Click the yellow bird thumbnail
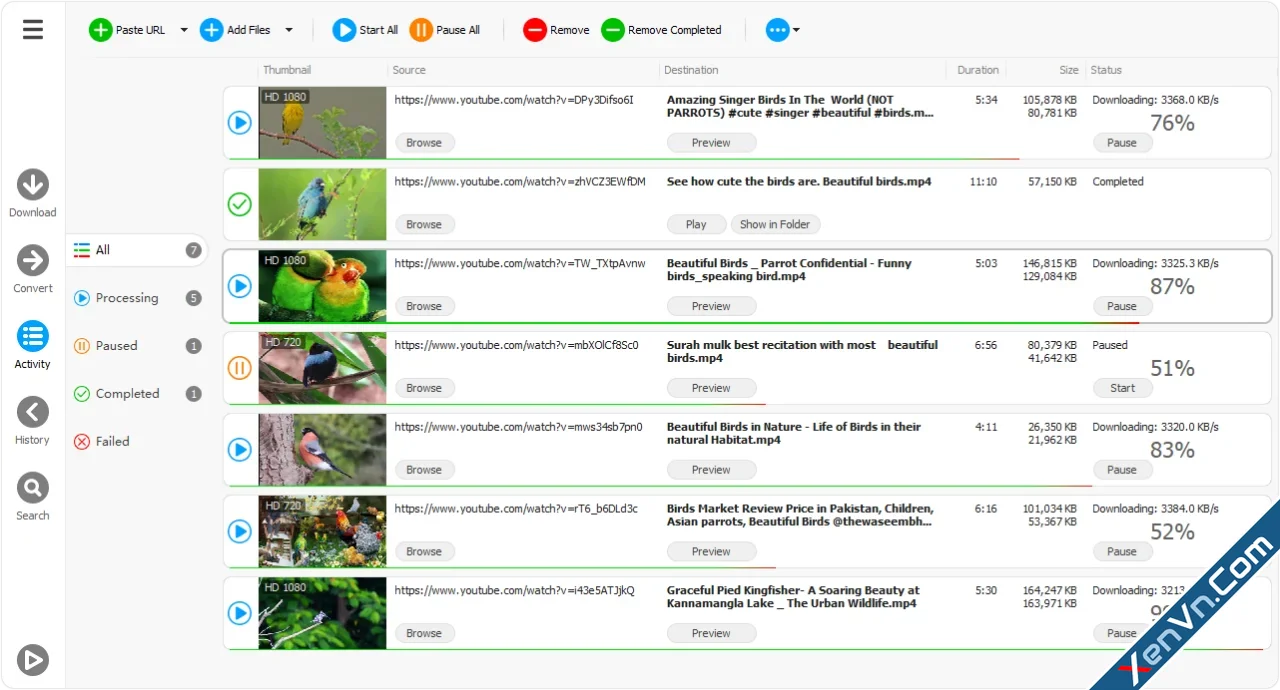 pos(322,122)
